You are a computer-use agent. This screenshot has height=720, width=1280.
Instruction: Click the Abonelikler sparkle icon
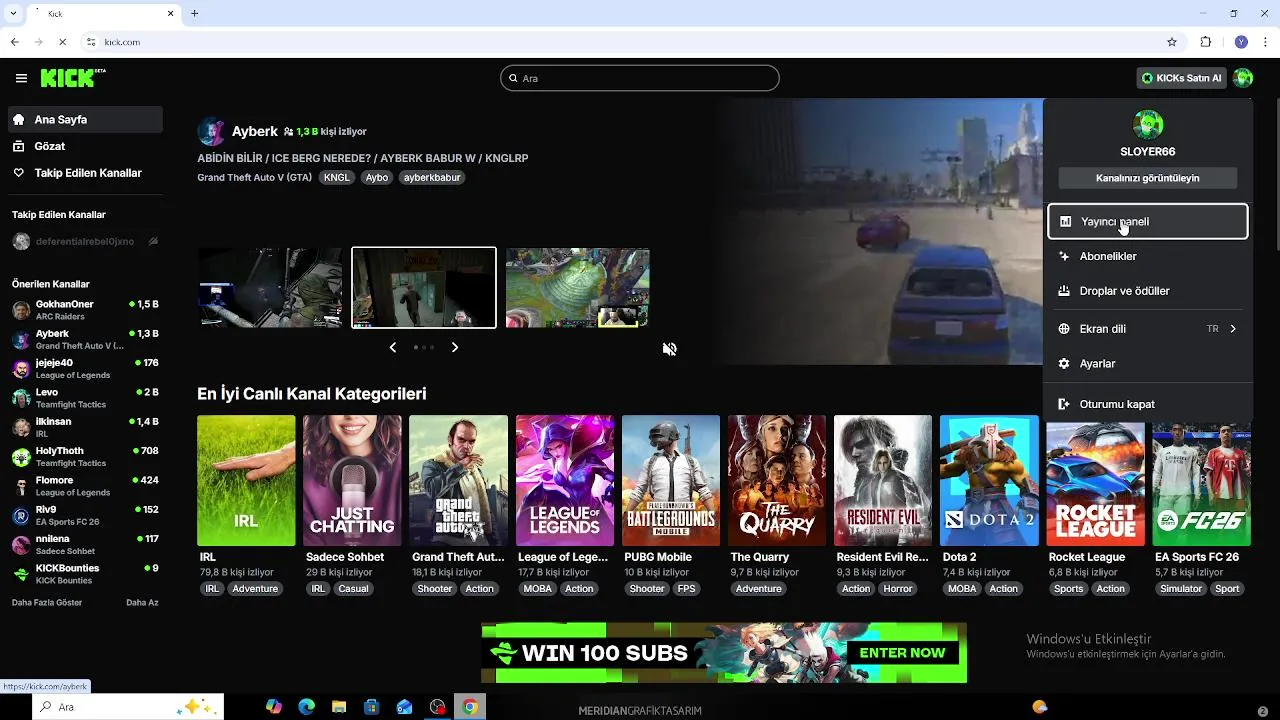pos(1064,256)
